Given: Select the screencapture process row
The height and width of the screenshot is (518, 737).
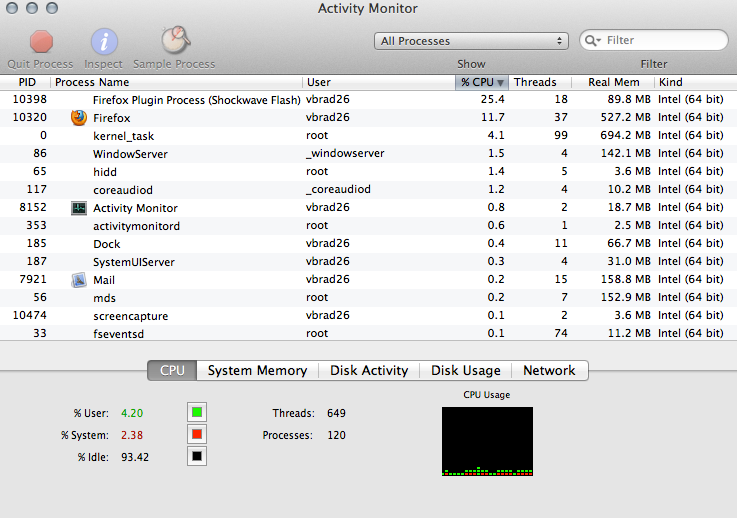Looking at the screenshot, I should pos(368,315).
